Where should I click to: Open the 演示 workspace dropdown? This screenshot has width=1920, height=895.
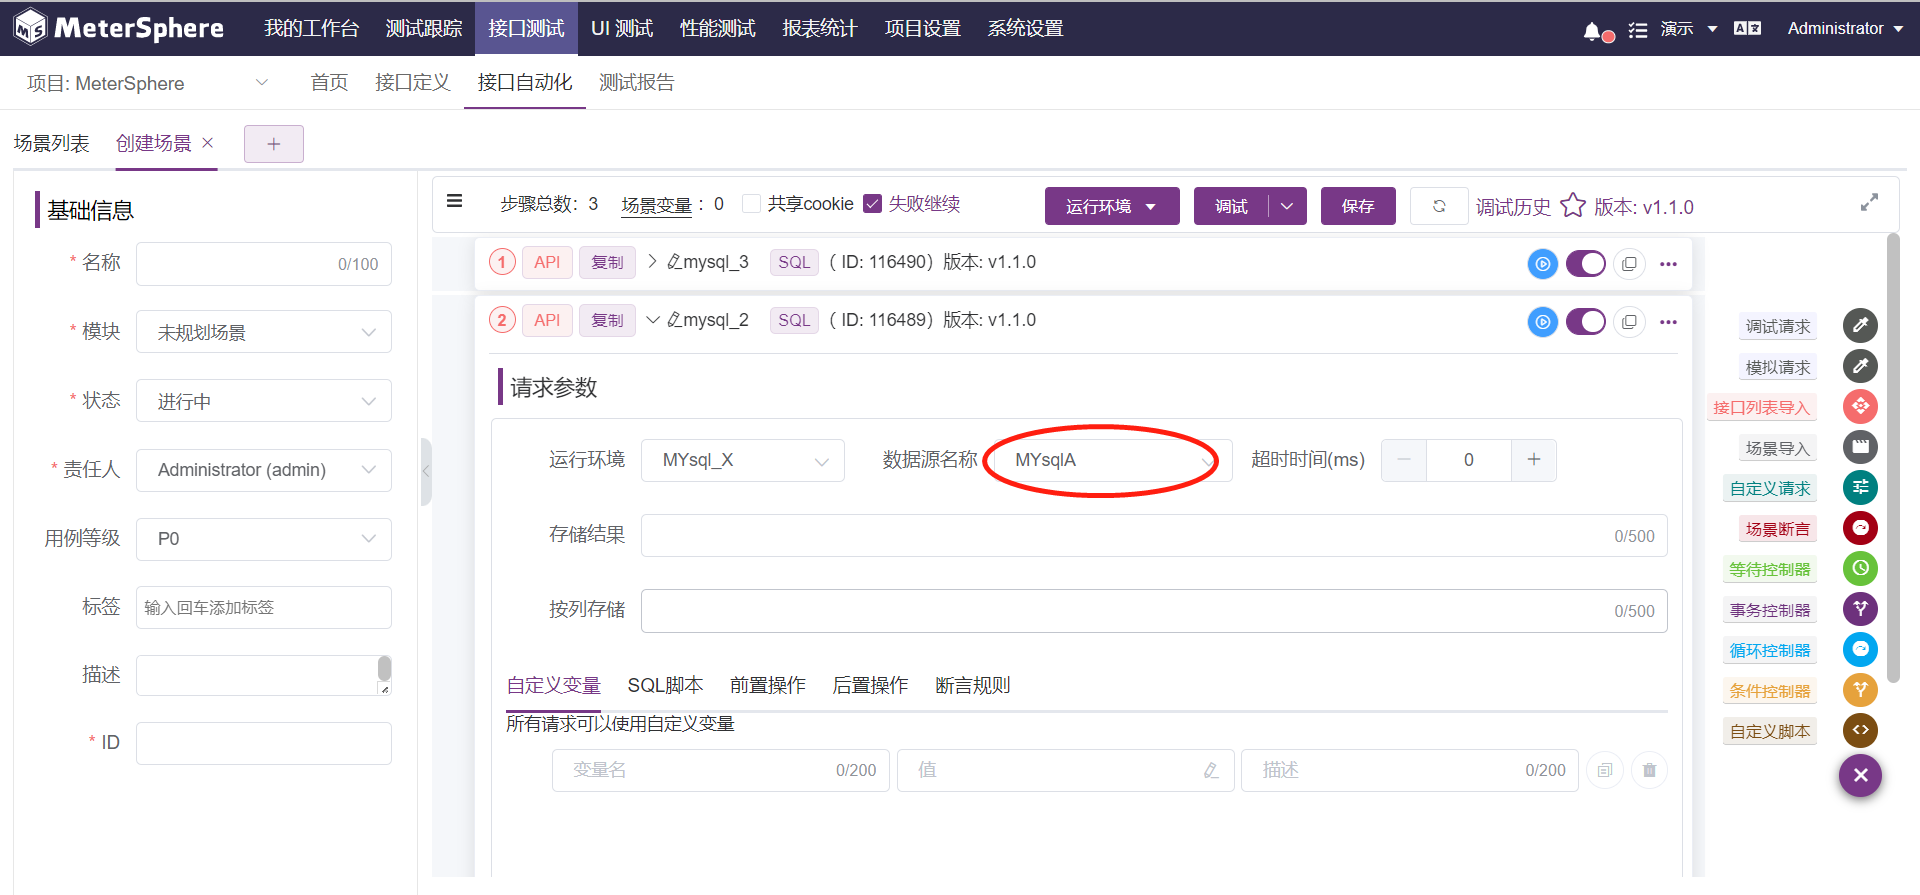pos(1688,29)
